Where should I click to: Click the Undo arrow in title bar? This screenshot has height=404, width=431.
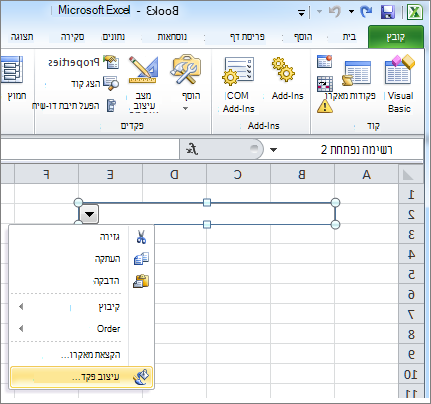coord(334,12)
